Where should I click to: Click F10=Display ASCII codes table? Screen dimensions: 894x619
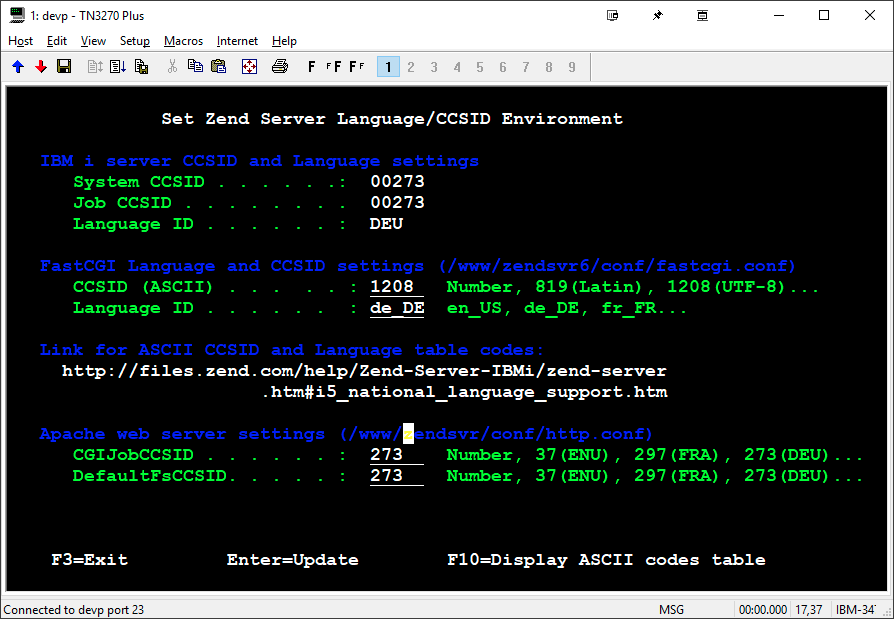pyautogui.click(x=606, y=560)
